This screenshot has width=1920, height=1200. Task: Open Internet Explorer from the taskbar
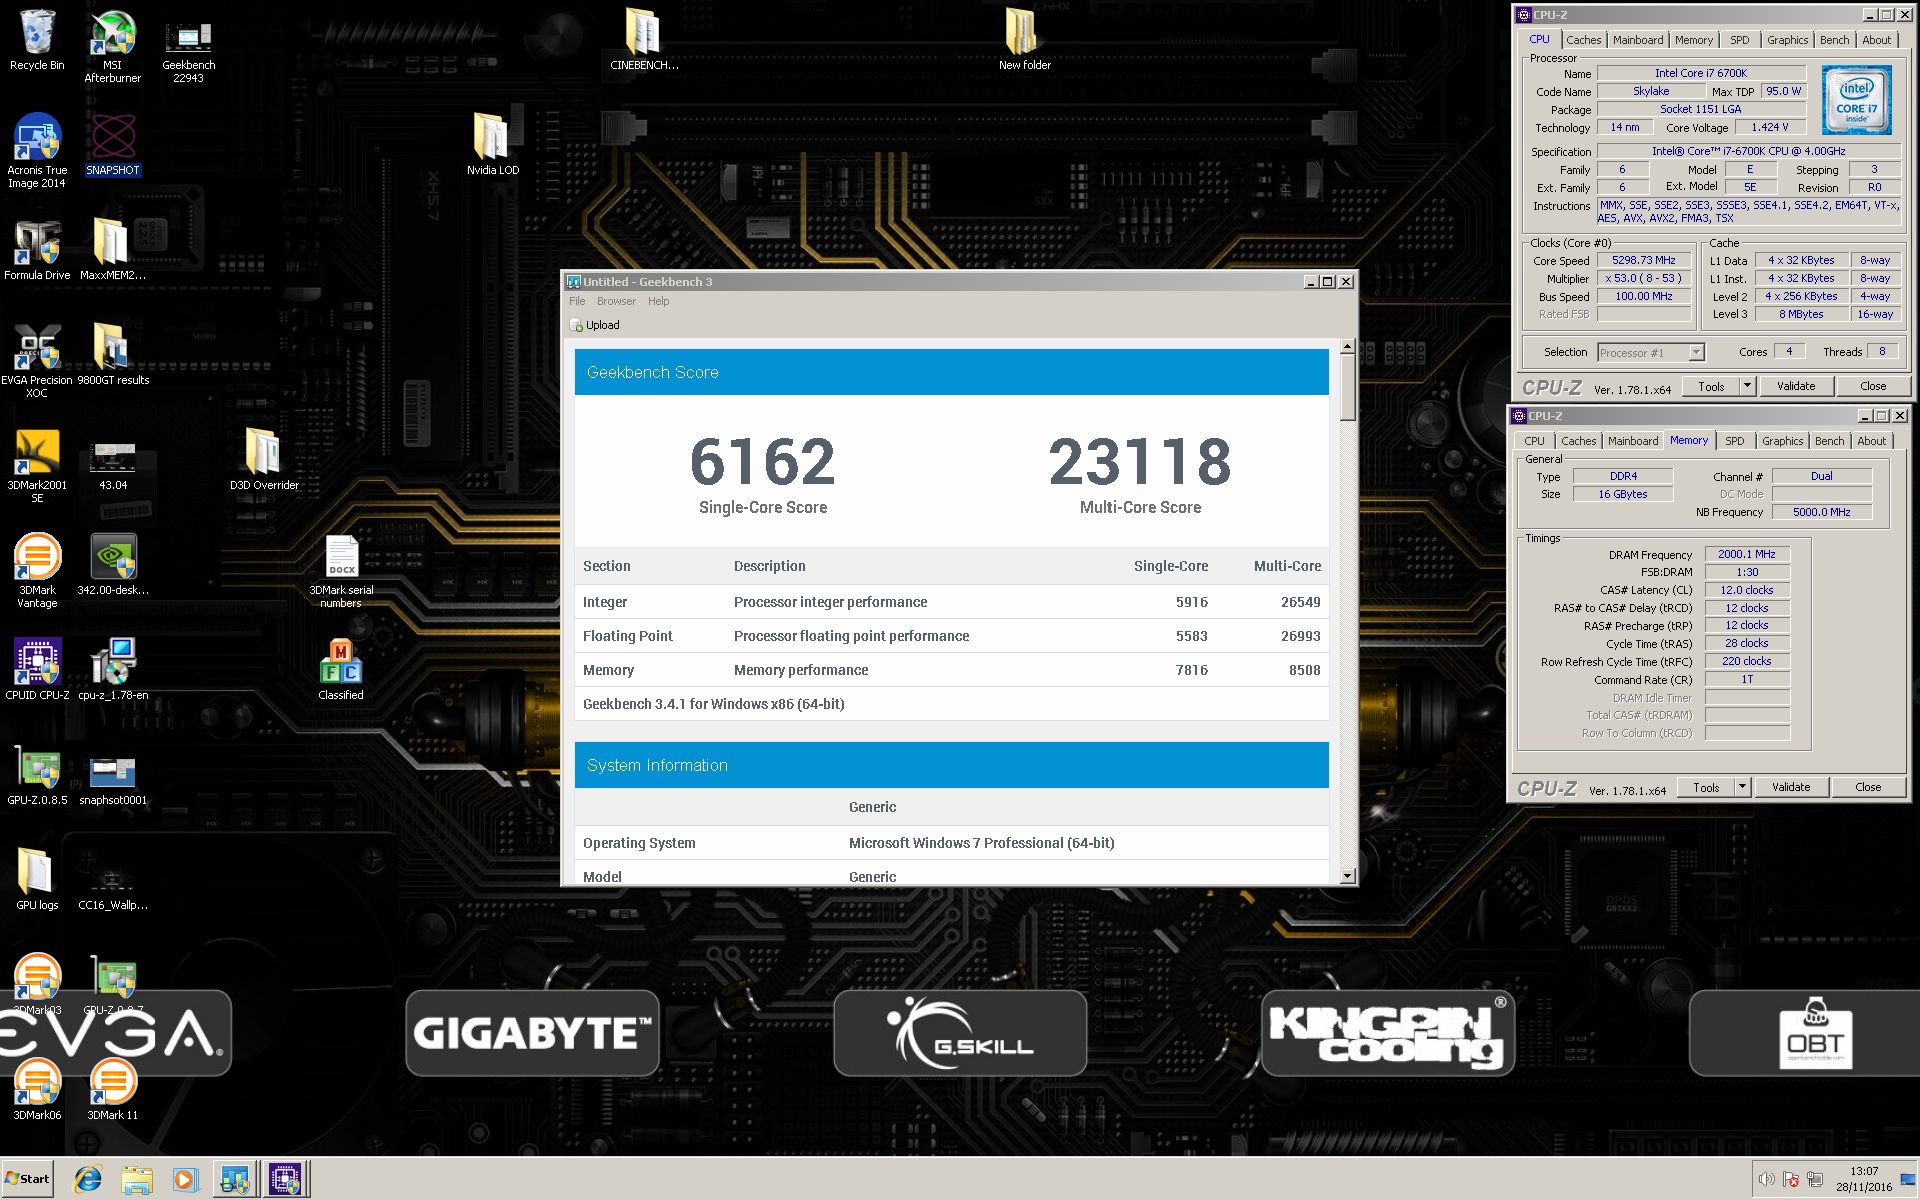click(x=88, y=1179)
